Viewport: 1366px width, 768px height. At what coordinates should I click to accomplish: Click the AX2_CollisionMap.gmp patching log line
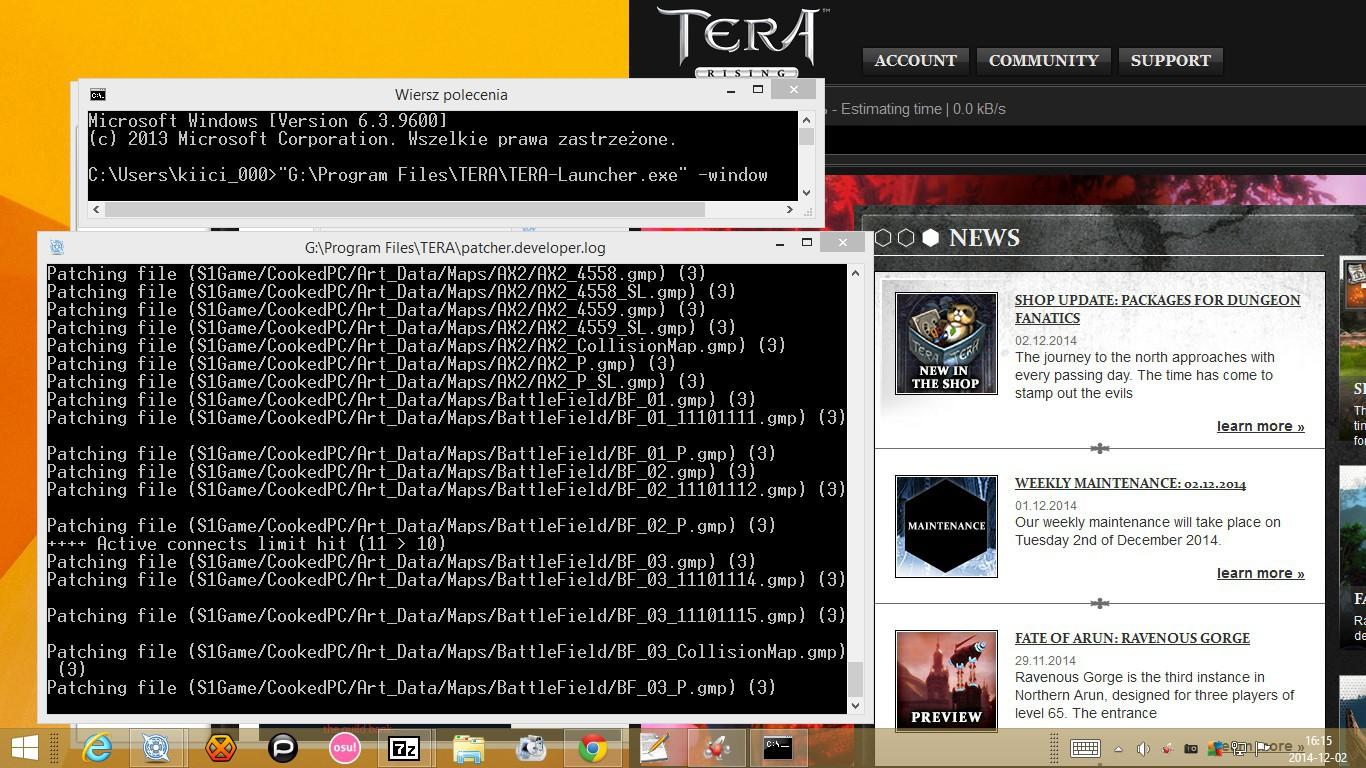[x=416, y=346]
